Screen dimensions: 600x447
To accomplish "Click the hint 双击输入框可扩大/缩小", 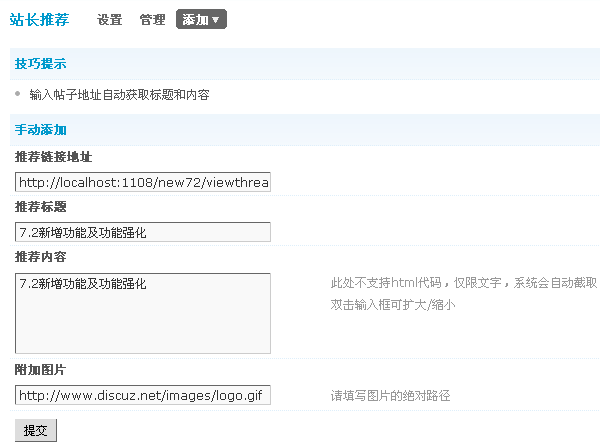I will click(x=392, y=304).
